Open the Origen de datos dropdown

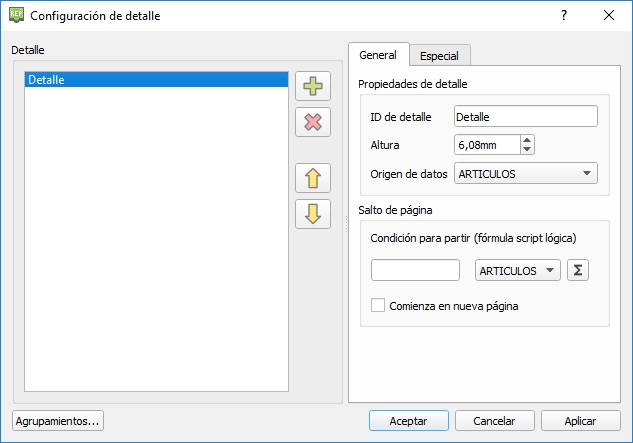[x=525, y=174]
